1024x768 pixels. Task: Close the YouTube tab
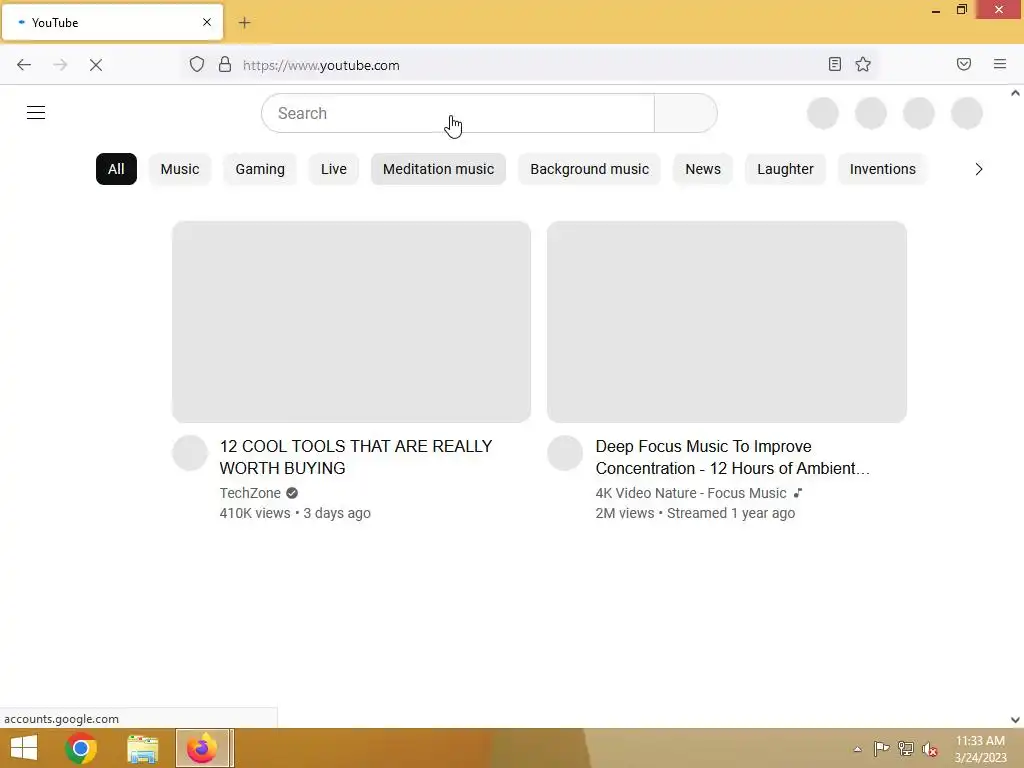coord(207,22)
